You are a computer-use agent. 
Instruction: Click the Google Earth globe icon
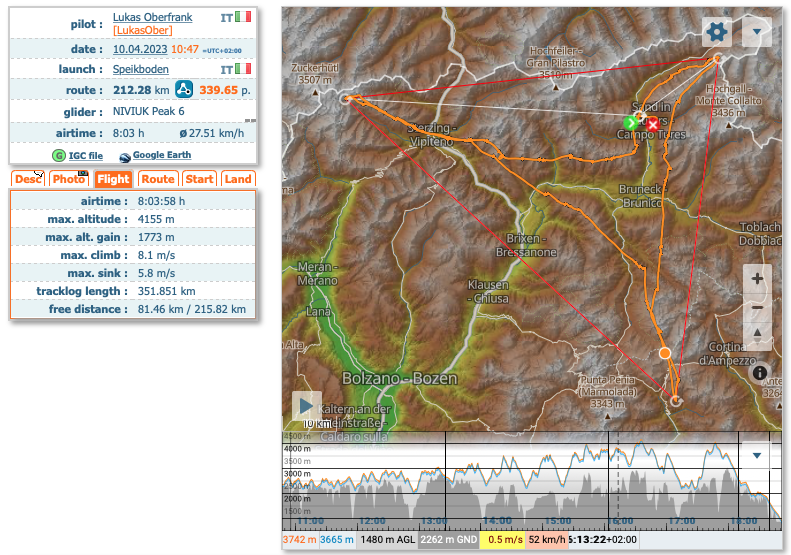[125, 156]
